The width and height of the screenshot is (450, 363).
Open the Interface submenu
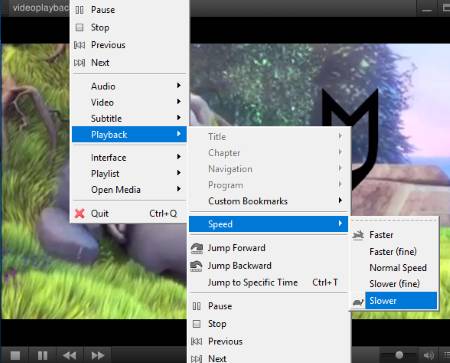coord(129,157)
